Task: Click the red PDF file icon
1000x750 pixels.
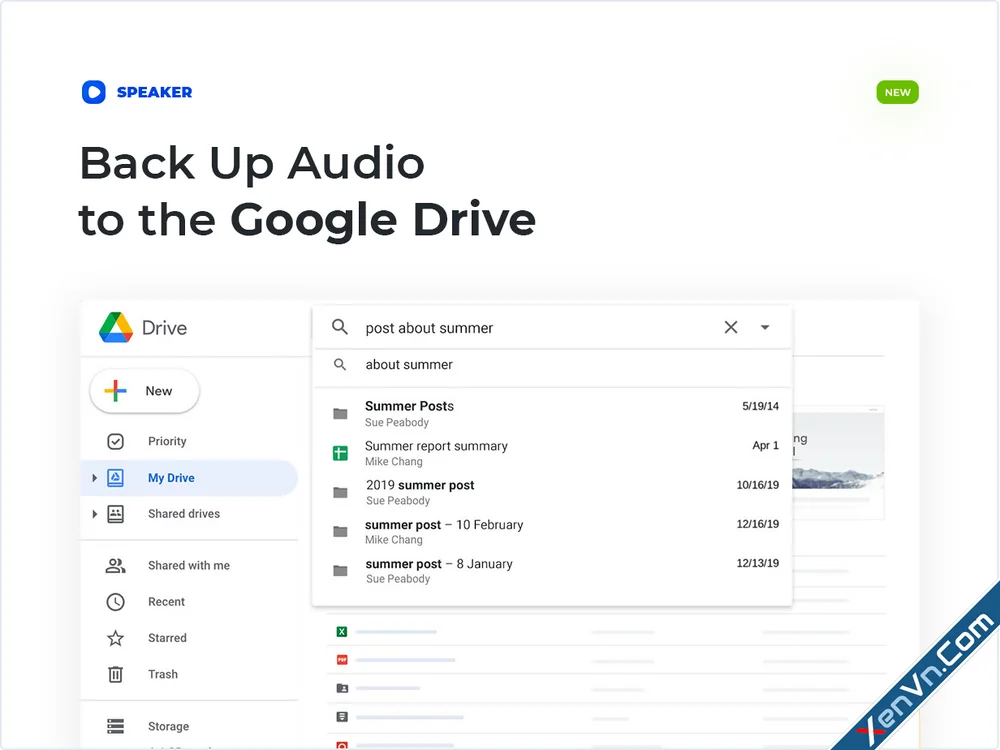Action: click(342, 659)
